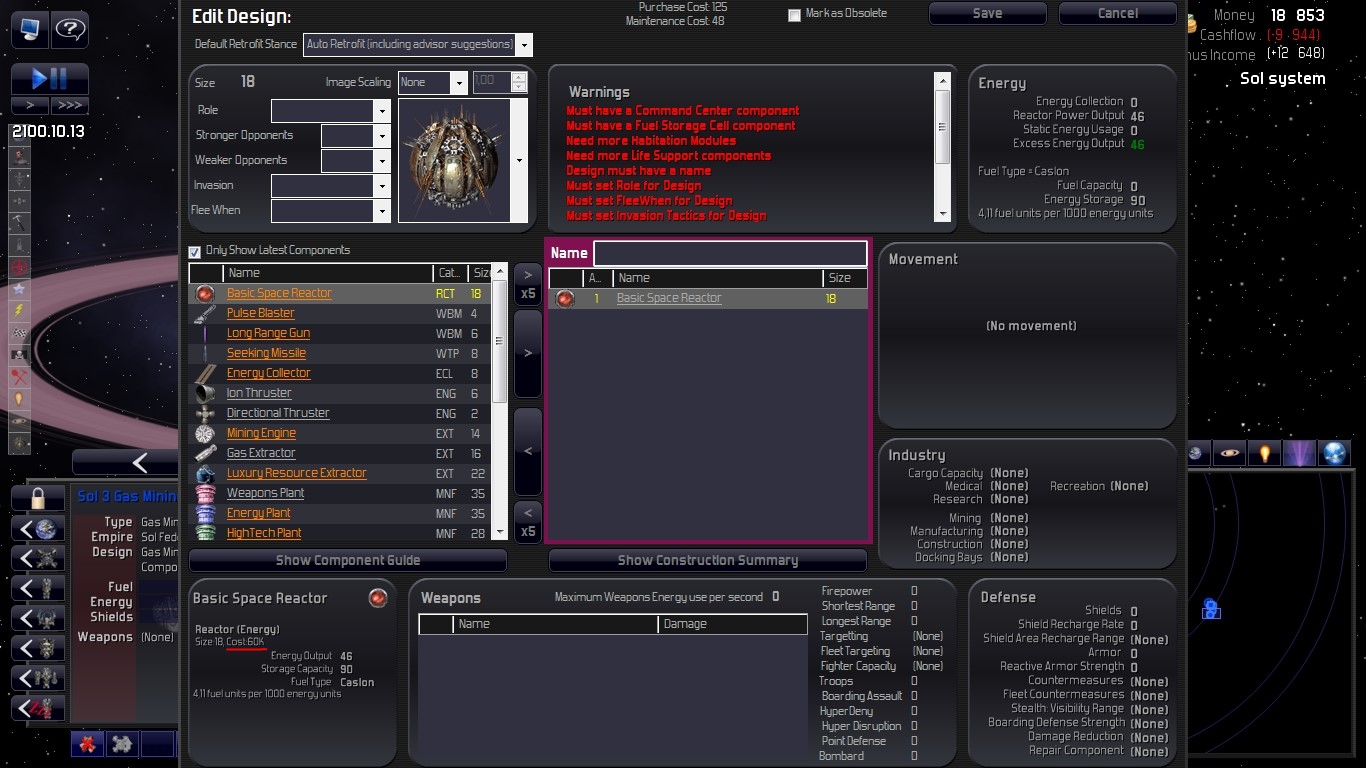Screen dimensions: 1366x768
Task: Select the Basic Space Reactor component icon
Action: [x=205, y=293]
